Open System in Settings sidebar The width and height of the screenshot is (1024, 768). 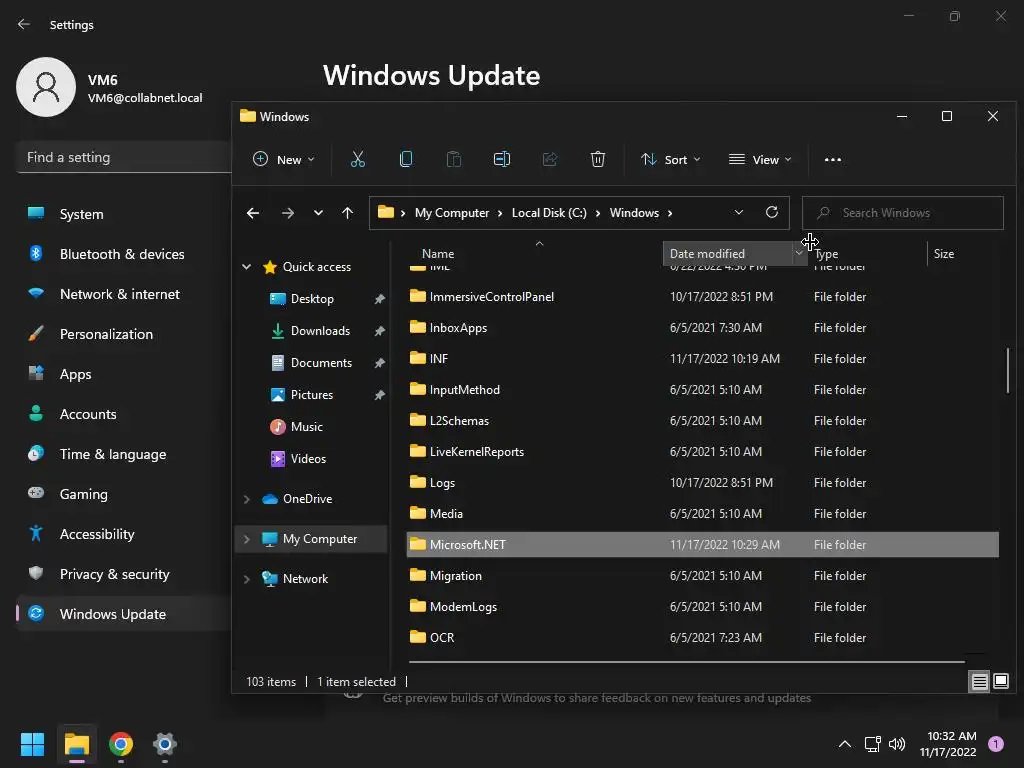pyautogui.click(x=124, y=214)
